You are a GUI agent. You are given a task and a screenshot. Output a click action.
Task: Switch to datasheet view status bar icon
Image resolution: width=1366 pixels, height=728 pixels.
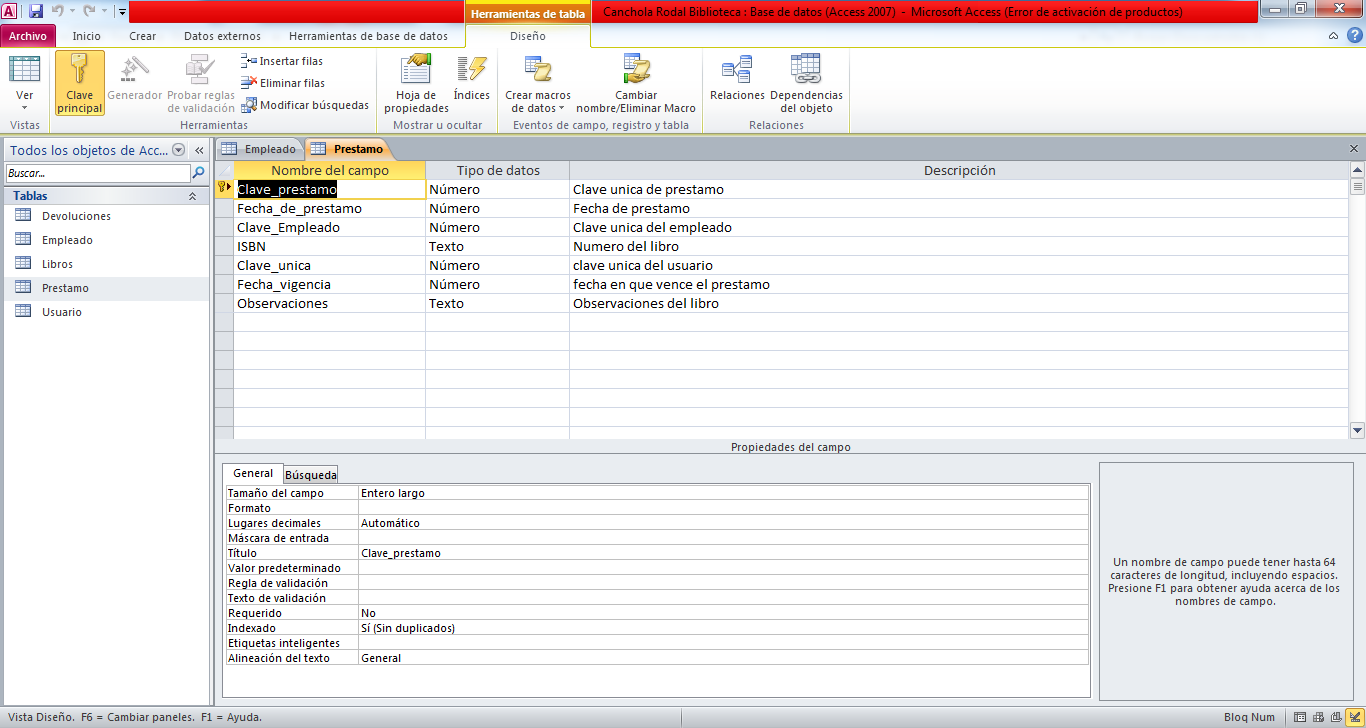[x=1300, y=717]
